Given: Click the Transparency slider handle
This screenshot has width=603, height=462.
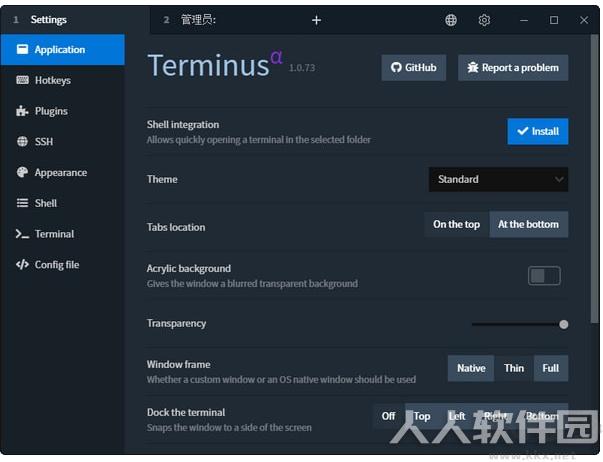Looking at the screenshot, I should (x=564, y=325).
